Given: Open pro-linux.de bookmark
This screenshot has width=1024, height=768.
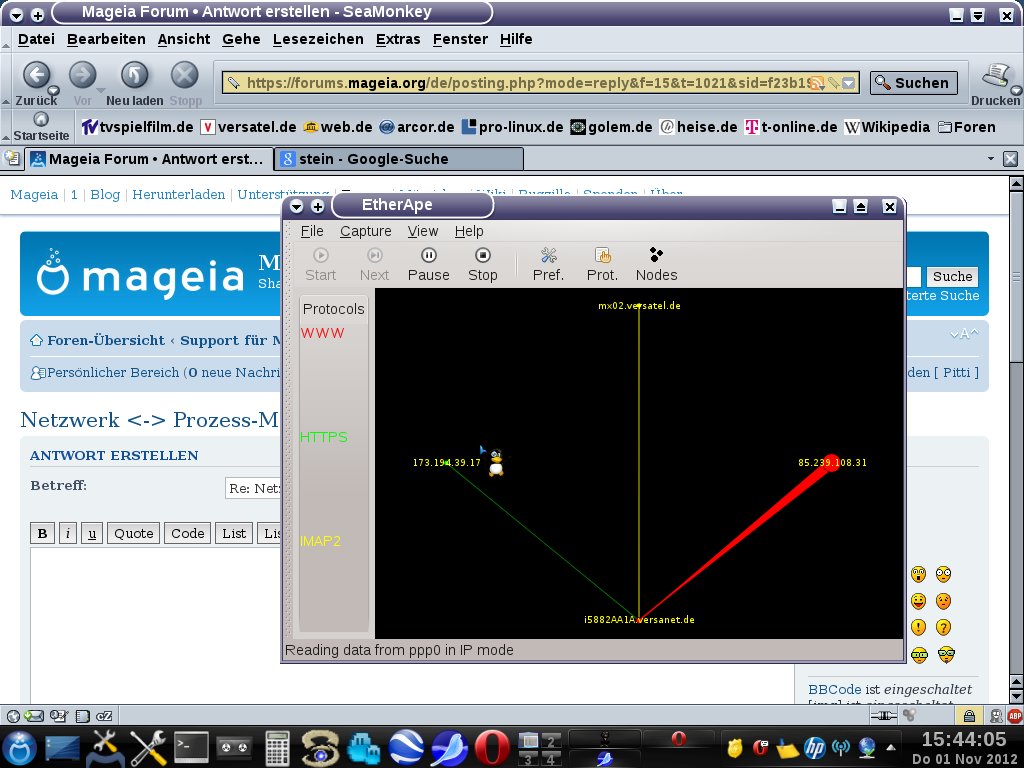Looking at the screenshot, I should pyautogui.click(x=512, y=127).
